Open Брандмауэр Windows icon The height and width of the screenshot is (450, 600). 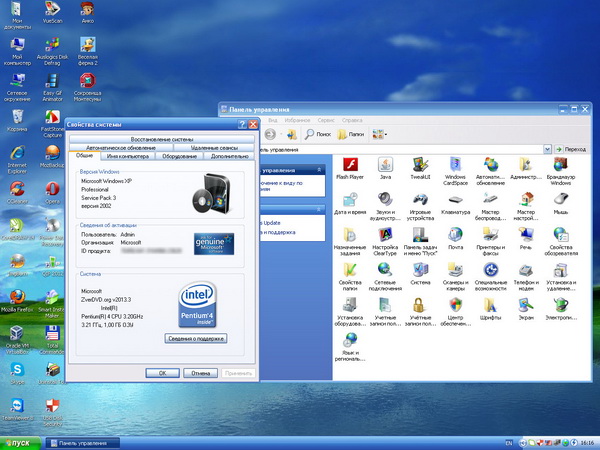click(x=561, y=165)
